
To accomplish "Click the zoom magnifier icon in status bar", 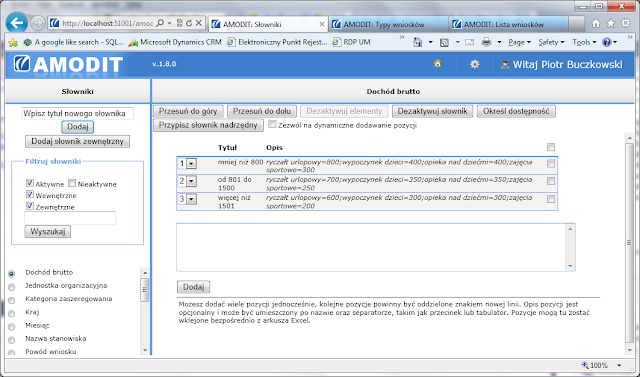I will [x=585, y=365].
